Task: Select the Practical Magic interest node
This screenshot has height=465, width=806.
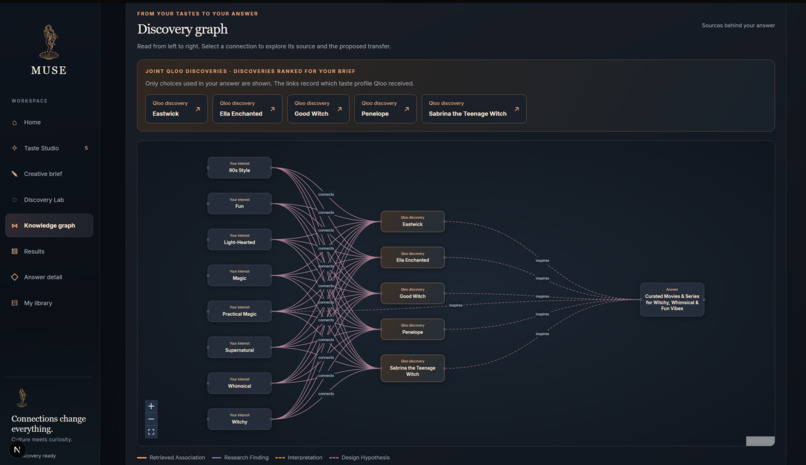Action: click(240, 311)
